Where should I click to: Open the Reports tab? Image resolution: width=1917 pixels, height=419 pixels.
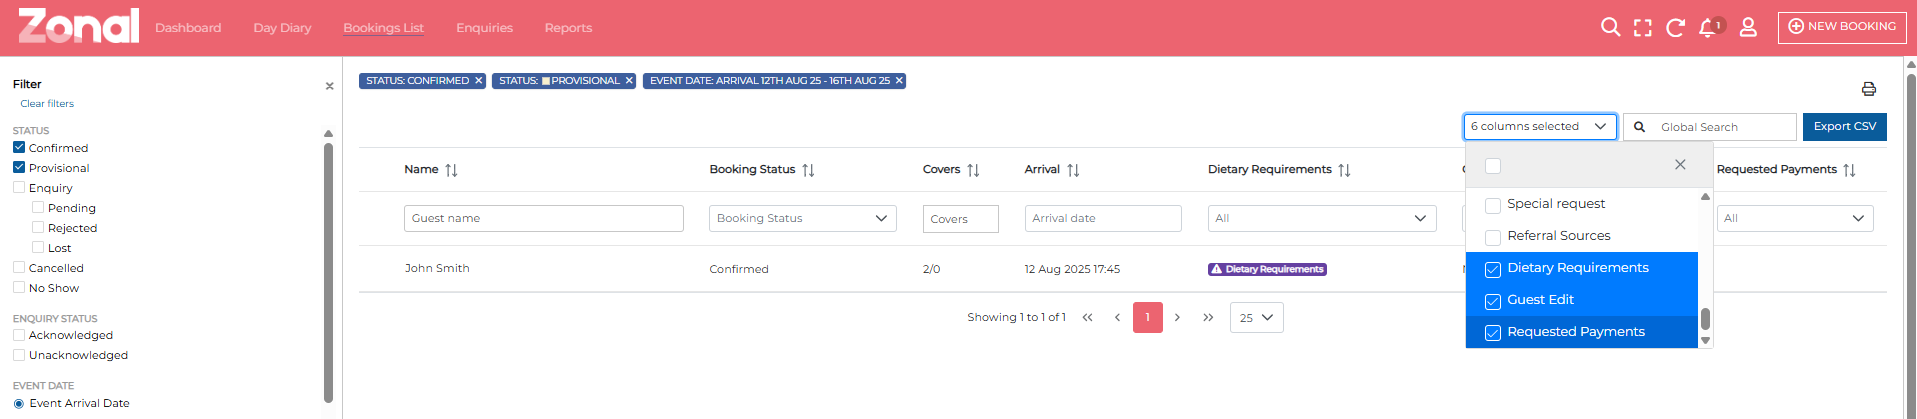568,28
